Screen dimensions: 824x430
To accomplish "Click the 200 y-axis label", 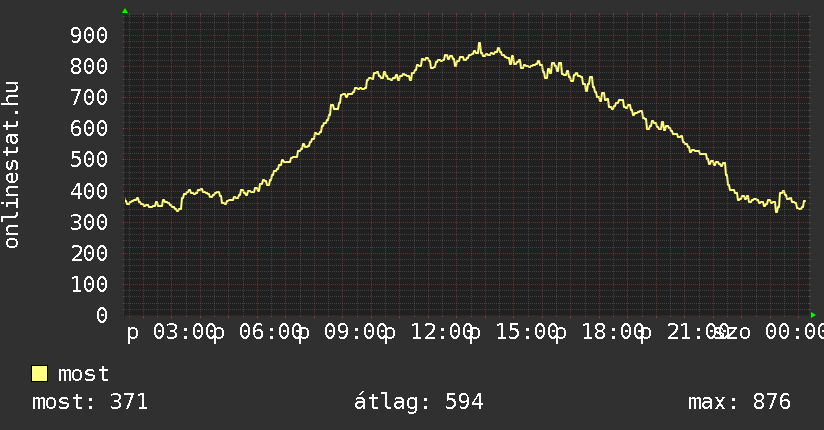I will point(89,253).
